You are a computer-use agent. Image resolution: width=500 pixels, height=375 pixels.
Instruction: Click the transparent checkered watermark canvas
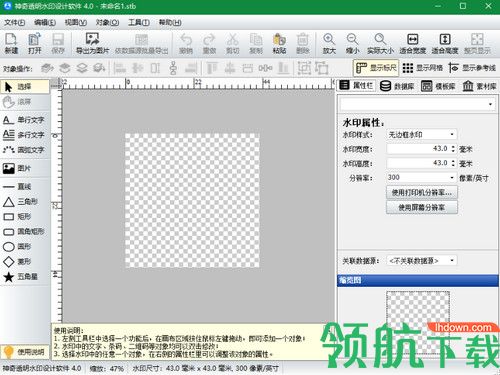click(192, 200)
